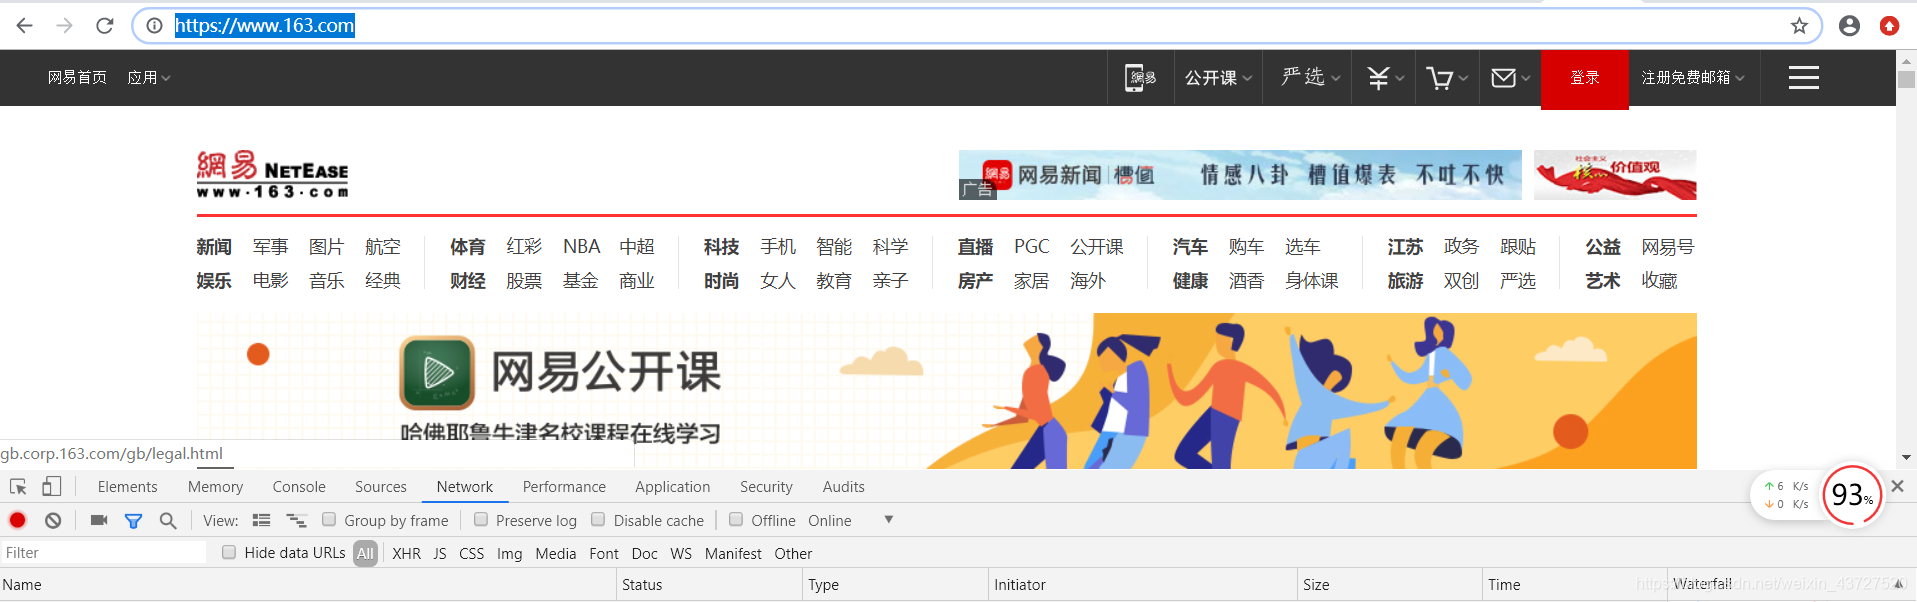
Task: Toggle the Hide data URLs checkbox
Action: tap(229, 552)
